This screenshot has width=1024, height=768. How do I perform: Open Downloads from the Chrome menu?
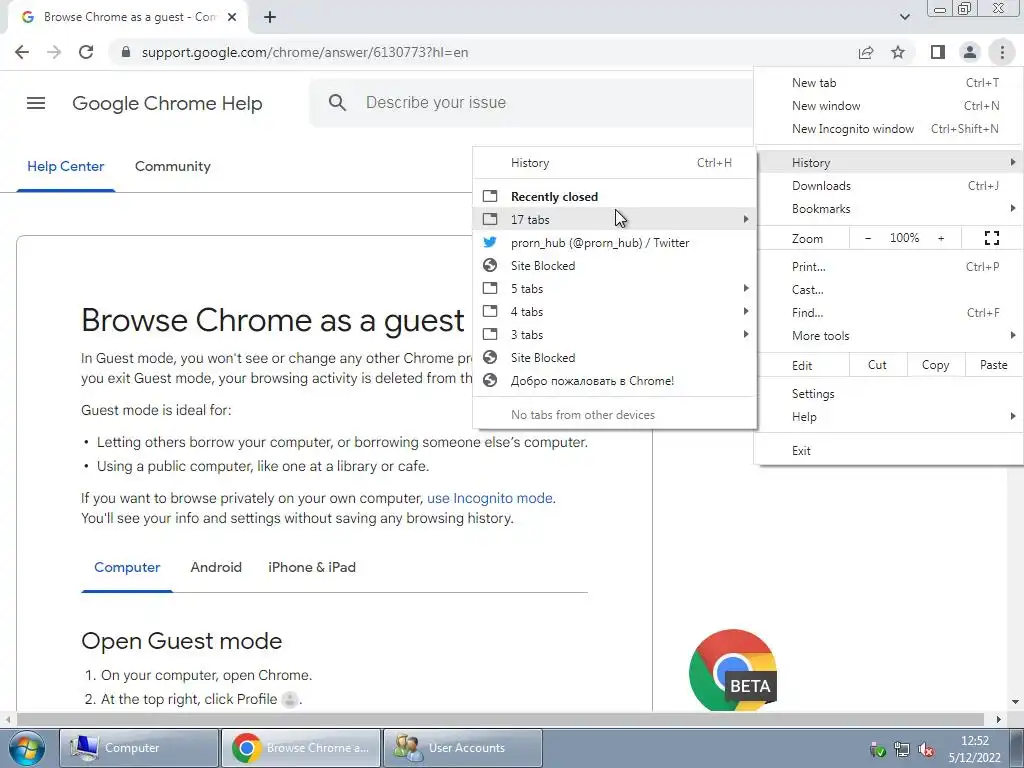[x=888, y=186]
